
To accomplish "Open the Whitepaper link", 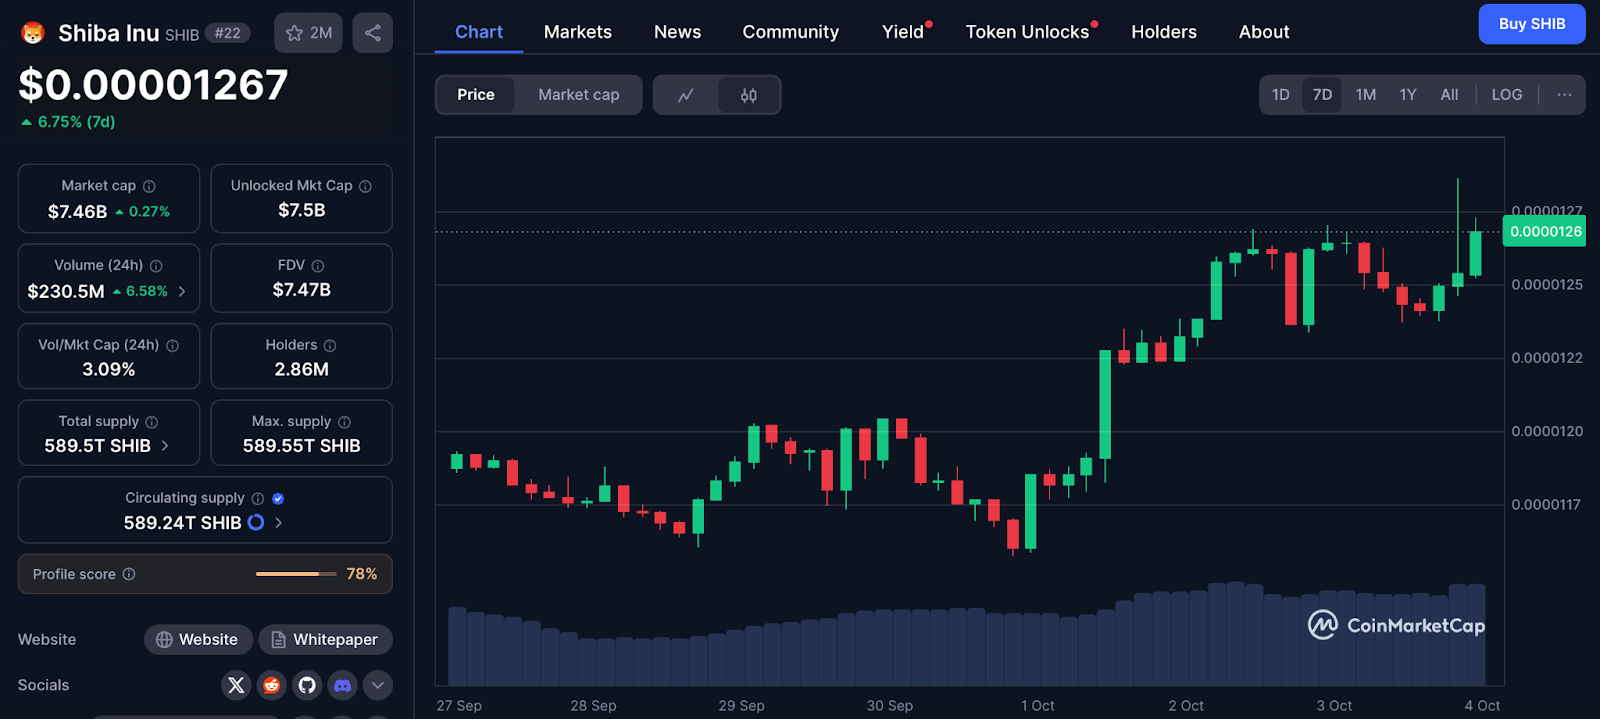I will pyautogui.click(x=325, y=639).
